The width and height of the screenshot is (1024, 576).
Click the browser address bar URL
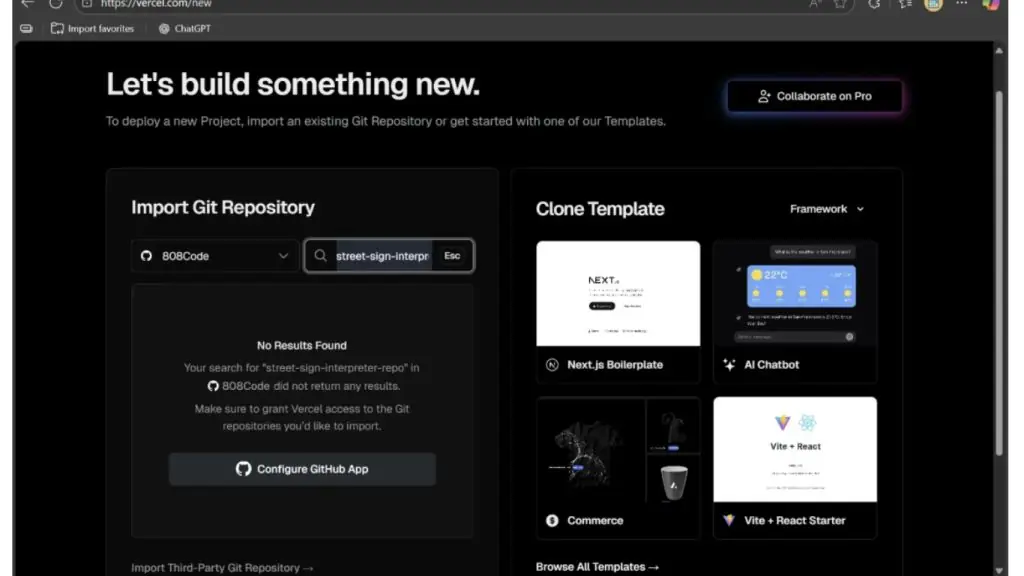(x=156, y=4)
